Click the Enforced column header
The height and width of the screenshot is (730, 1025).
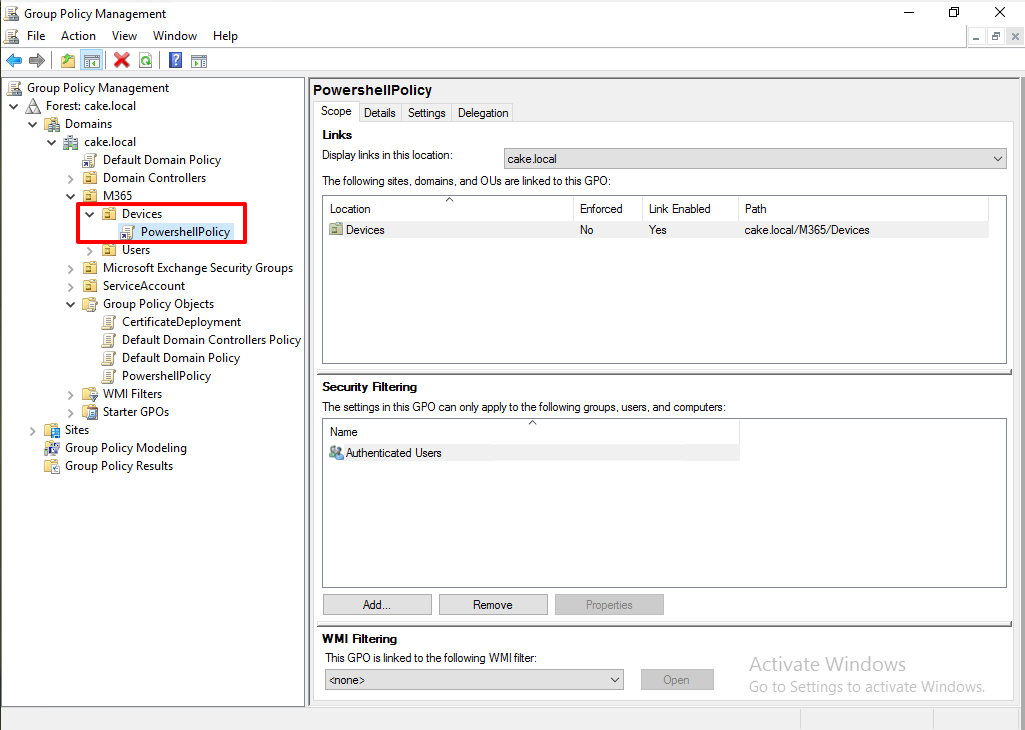[608, 209]
